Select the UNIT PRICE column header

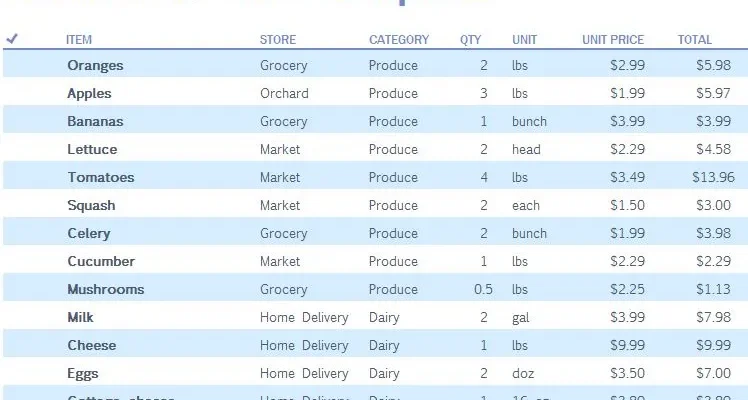613,40
